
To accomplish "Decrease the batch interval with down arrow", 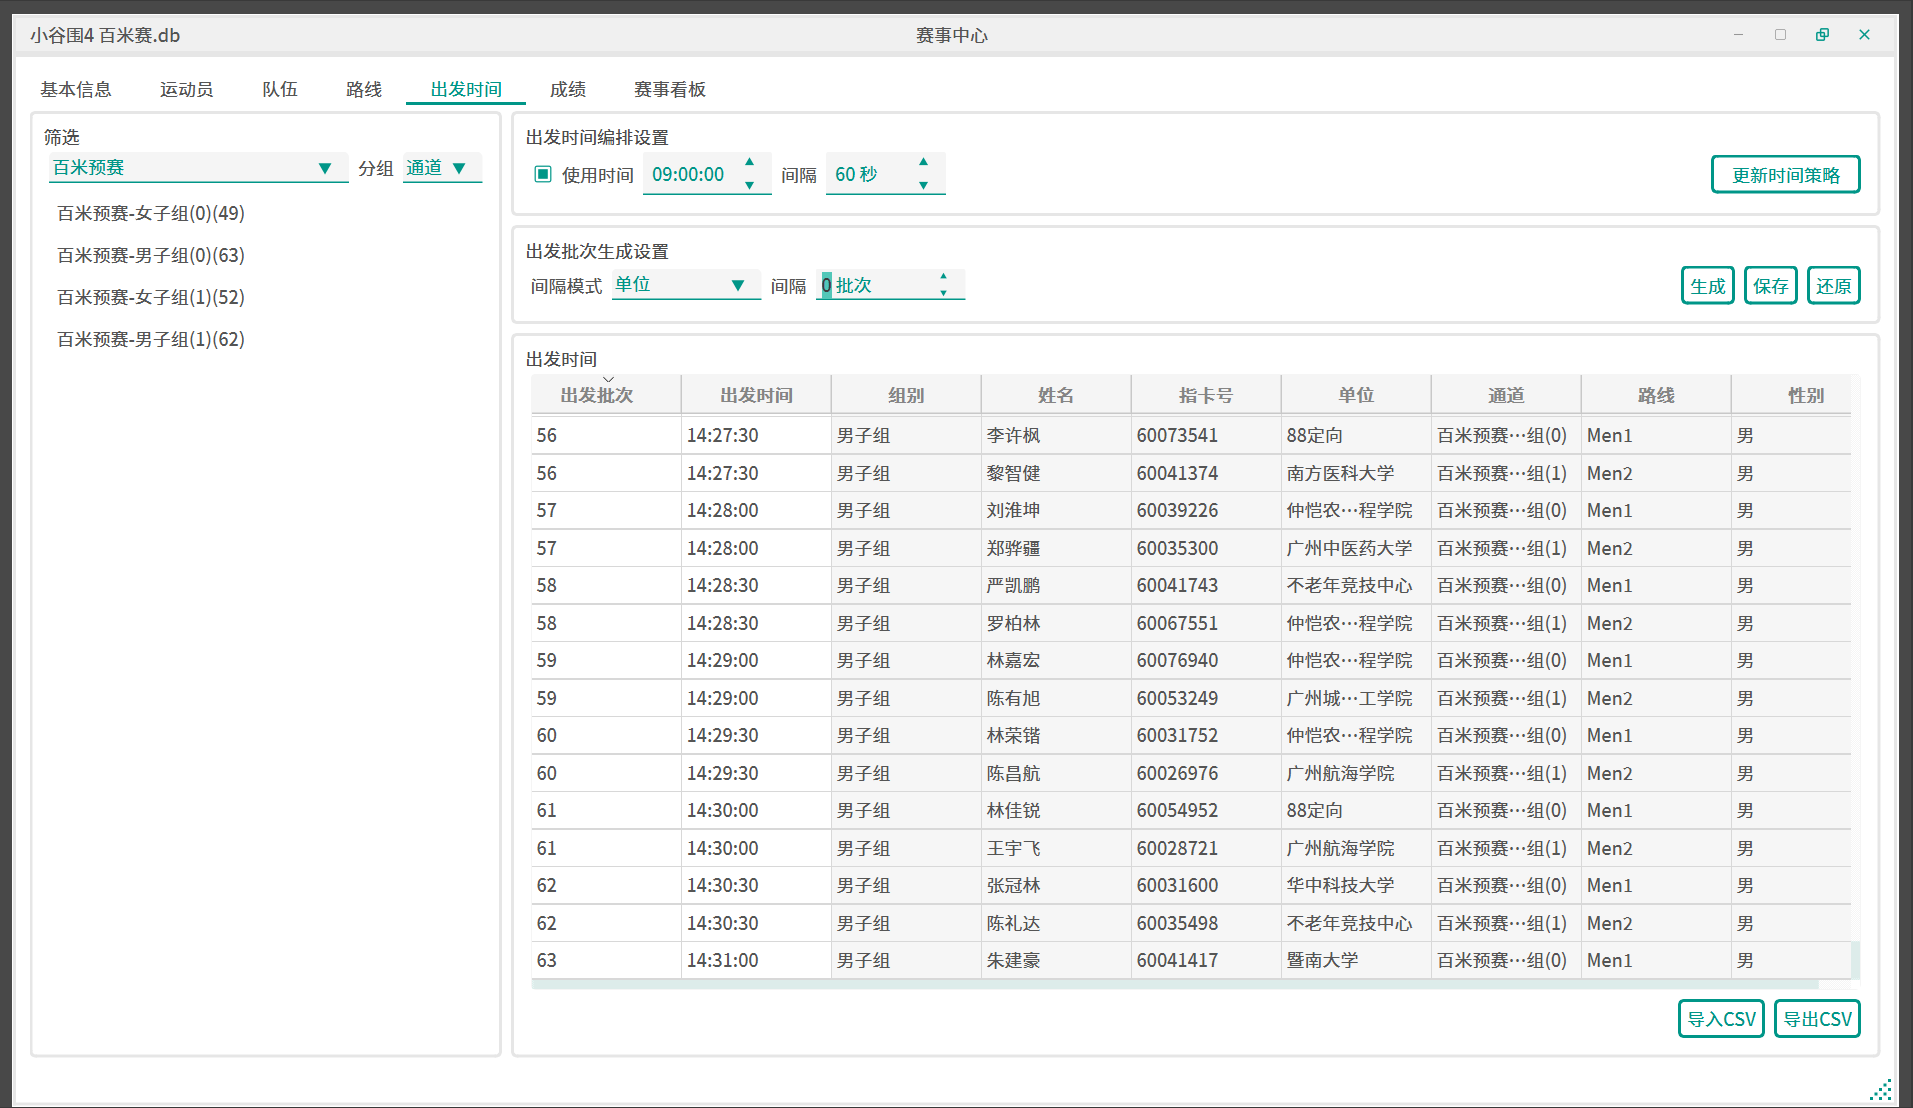I will click(x=943, y=293).
